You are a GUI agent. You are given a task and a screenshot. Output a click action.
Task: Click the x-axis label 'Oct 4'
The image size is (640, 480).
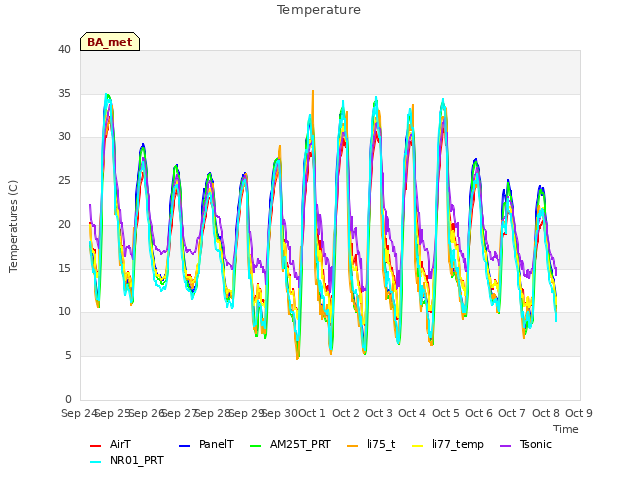[412, 413]
